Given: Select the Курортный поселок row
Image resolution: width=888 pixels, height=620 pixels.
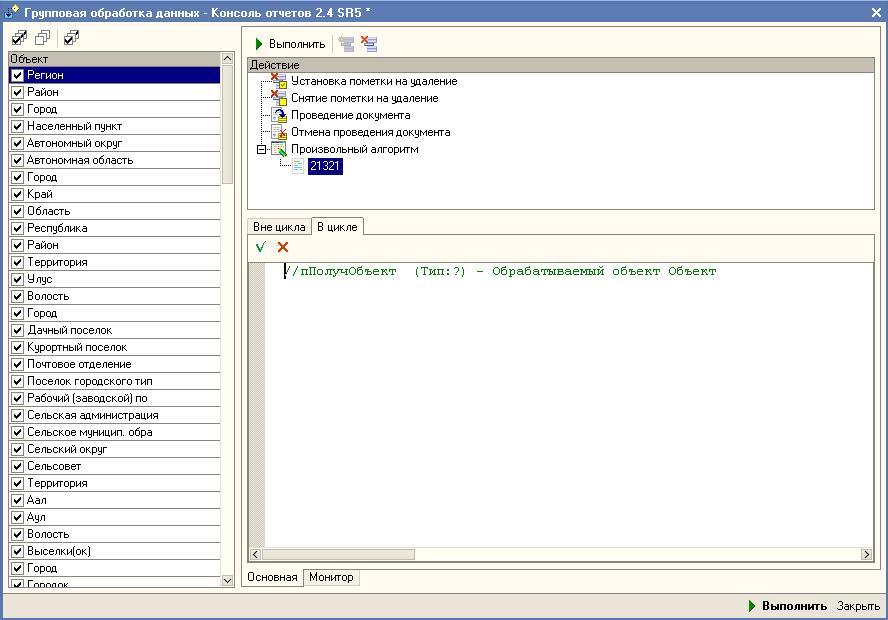Looking at the screenshot, I should 115,347.
